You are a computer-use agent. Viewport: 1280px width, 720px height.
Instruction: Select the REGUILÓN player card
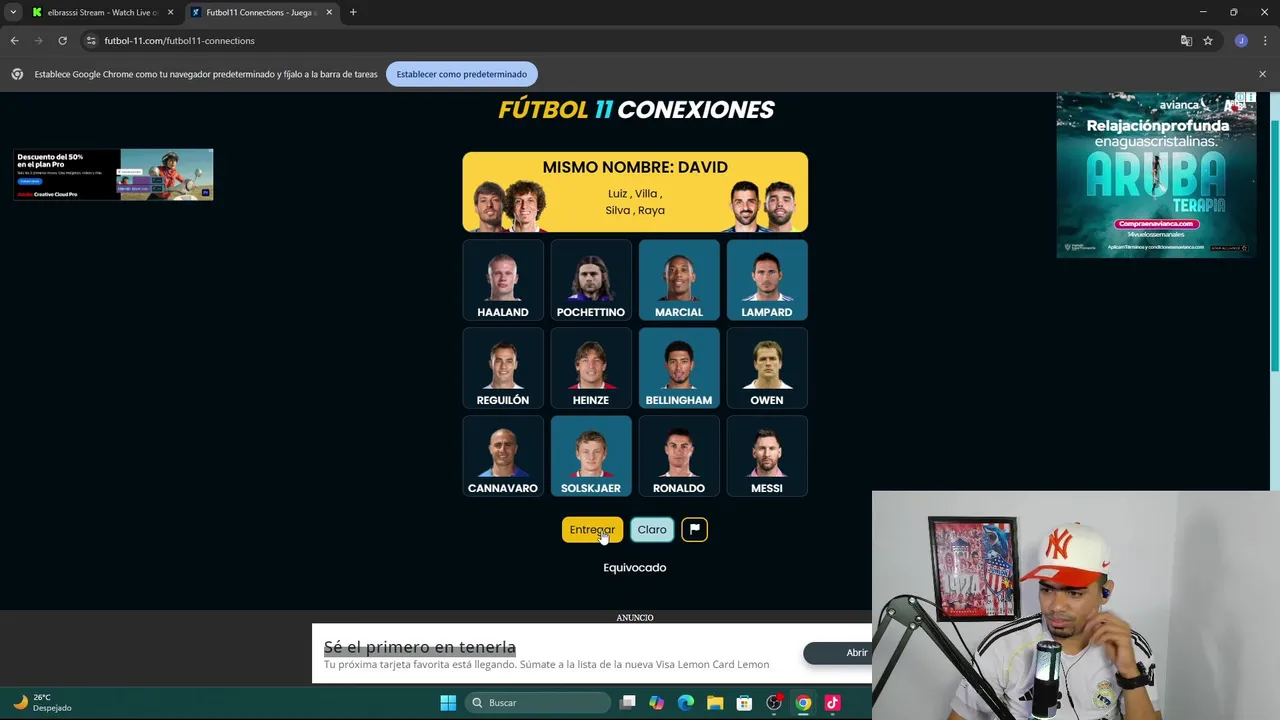[x=502, y=368]
